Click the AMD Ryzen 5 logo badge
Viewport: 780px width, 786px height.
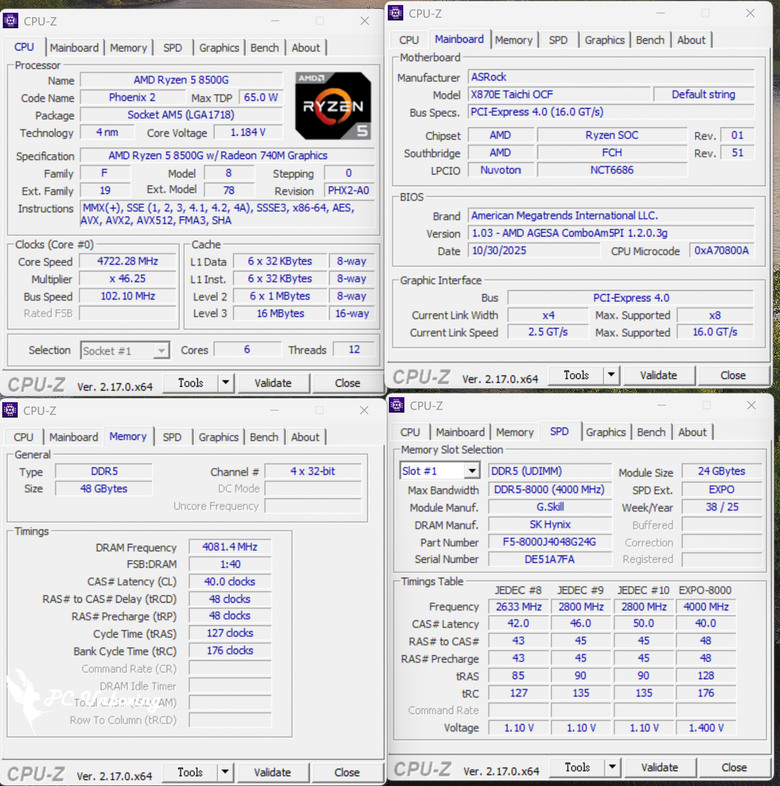tap(333, 106)
